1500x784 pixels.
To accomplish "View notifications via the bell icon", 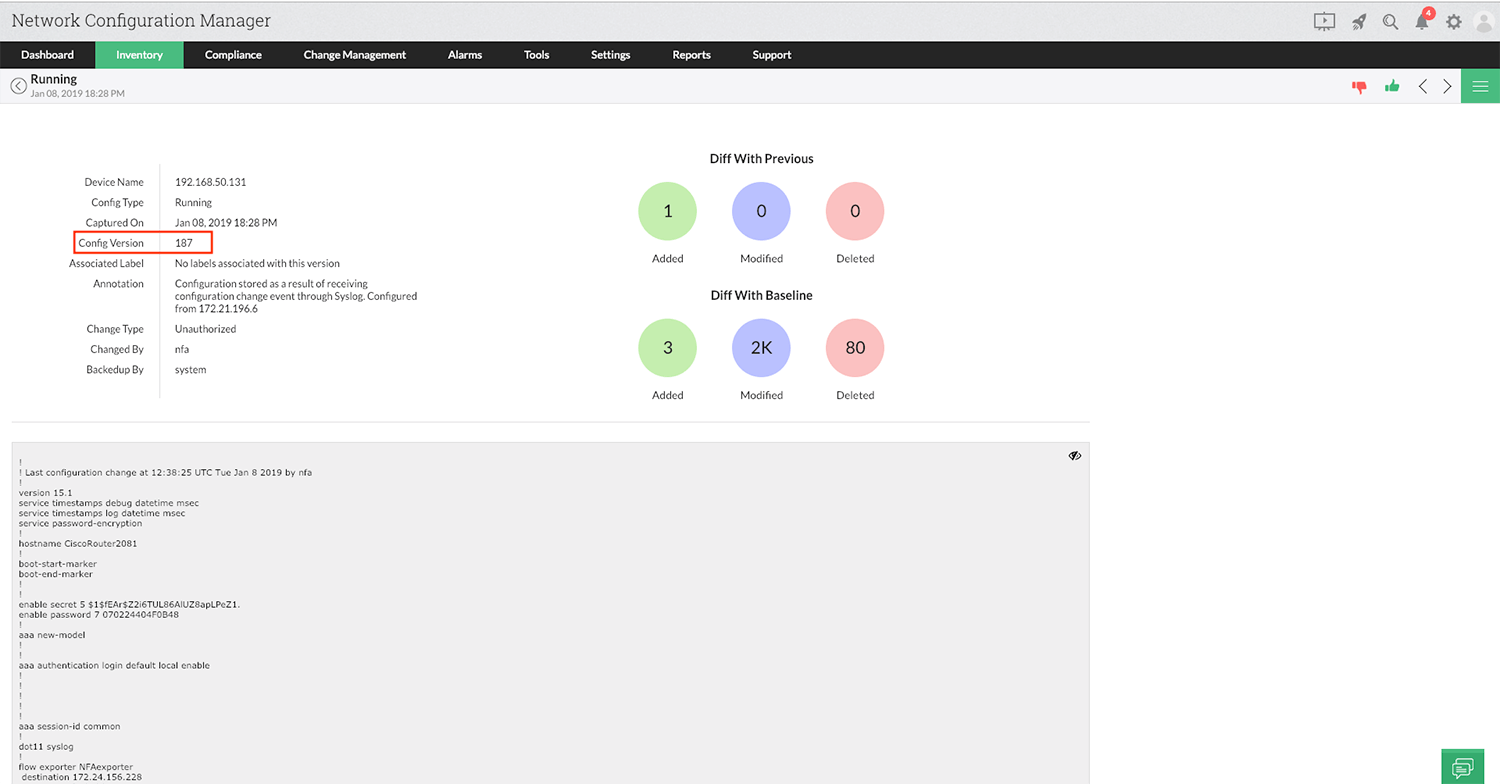I will click(1421, 20).
